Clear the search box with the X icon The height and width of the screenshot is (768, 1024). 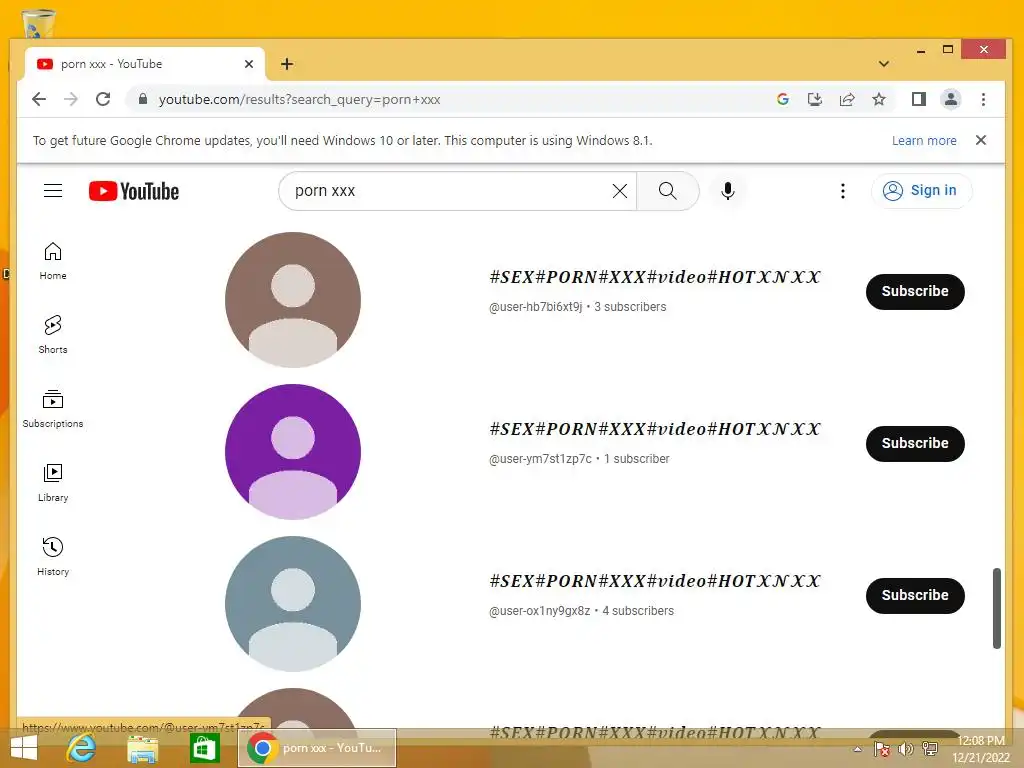point(620,191)
